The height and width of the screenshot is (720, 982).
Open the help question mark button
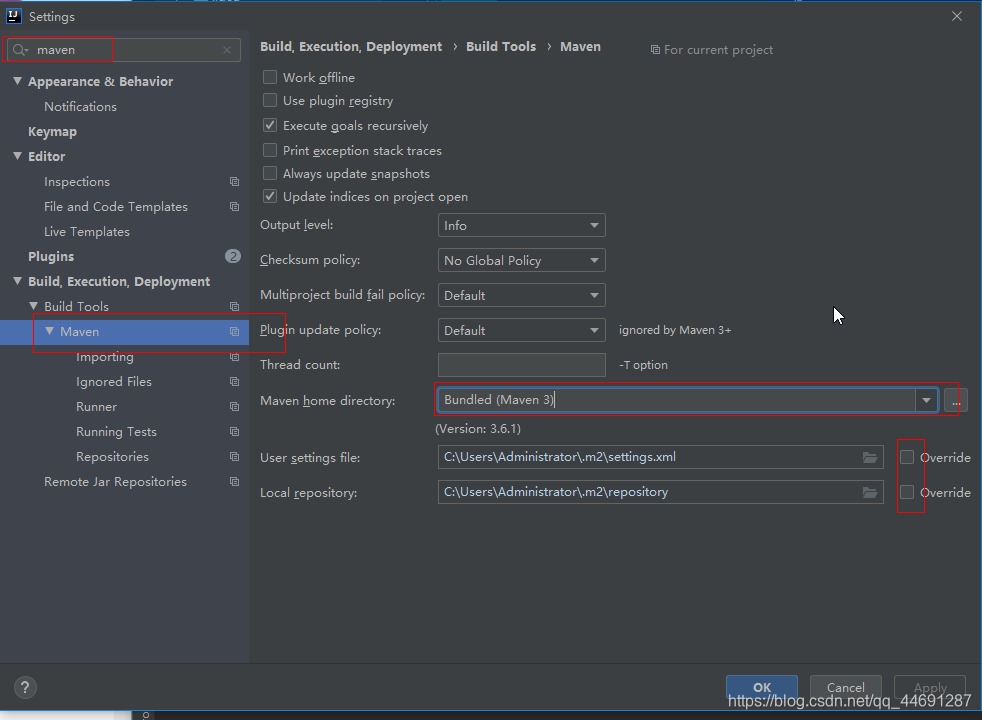pos(25,687)
